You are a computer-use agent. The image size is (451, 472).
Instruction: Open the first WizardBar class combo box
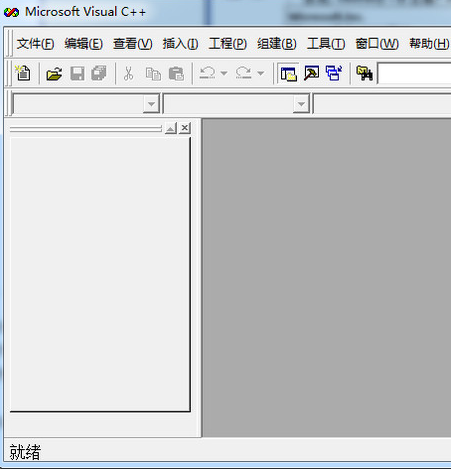click(86, 104)
